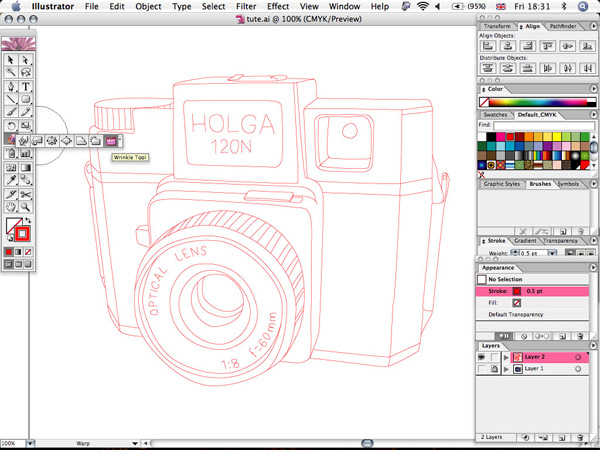This screenshot has width=600, height=450.
Task: Open the Align panel options menu
Action: click(593, 26)
